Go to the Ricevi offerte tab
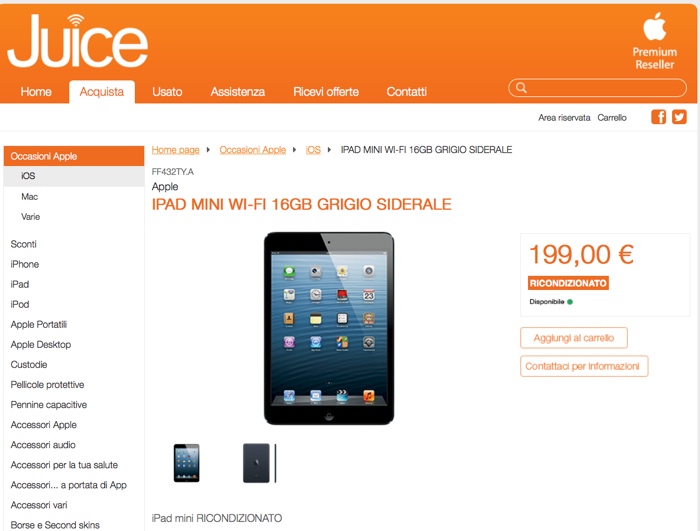The image size is (700, 531). [326, 92]
